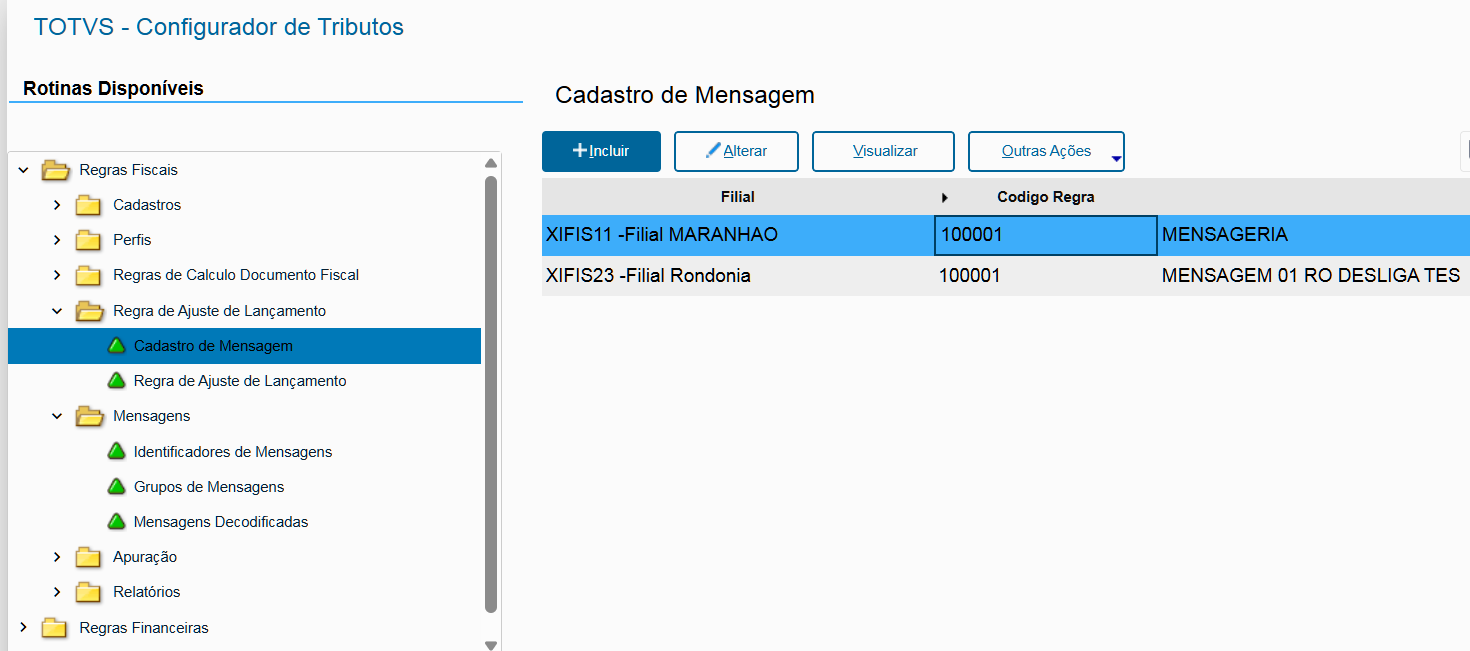Sort by the Codigo Regra column header

1045,197
